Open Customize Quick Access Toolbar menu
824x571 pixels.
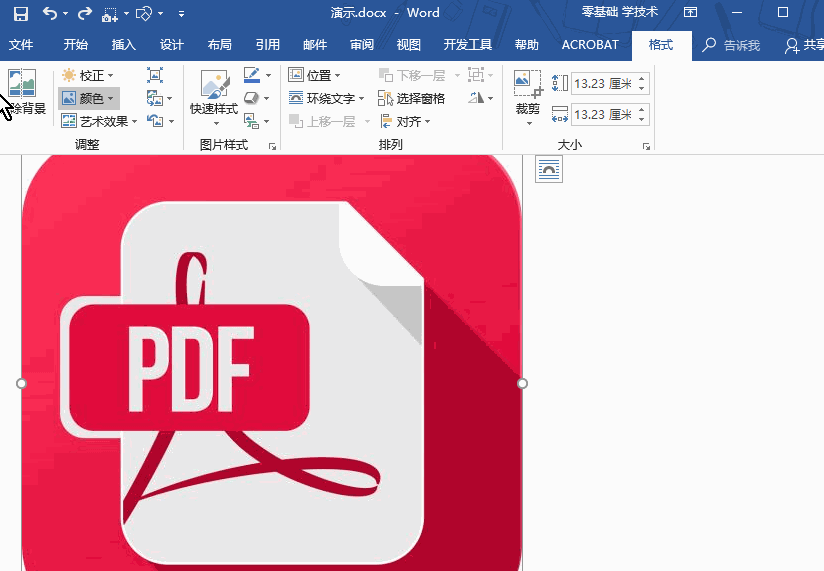pos(181,14)
